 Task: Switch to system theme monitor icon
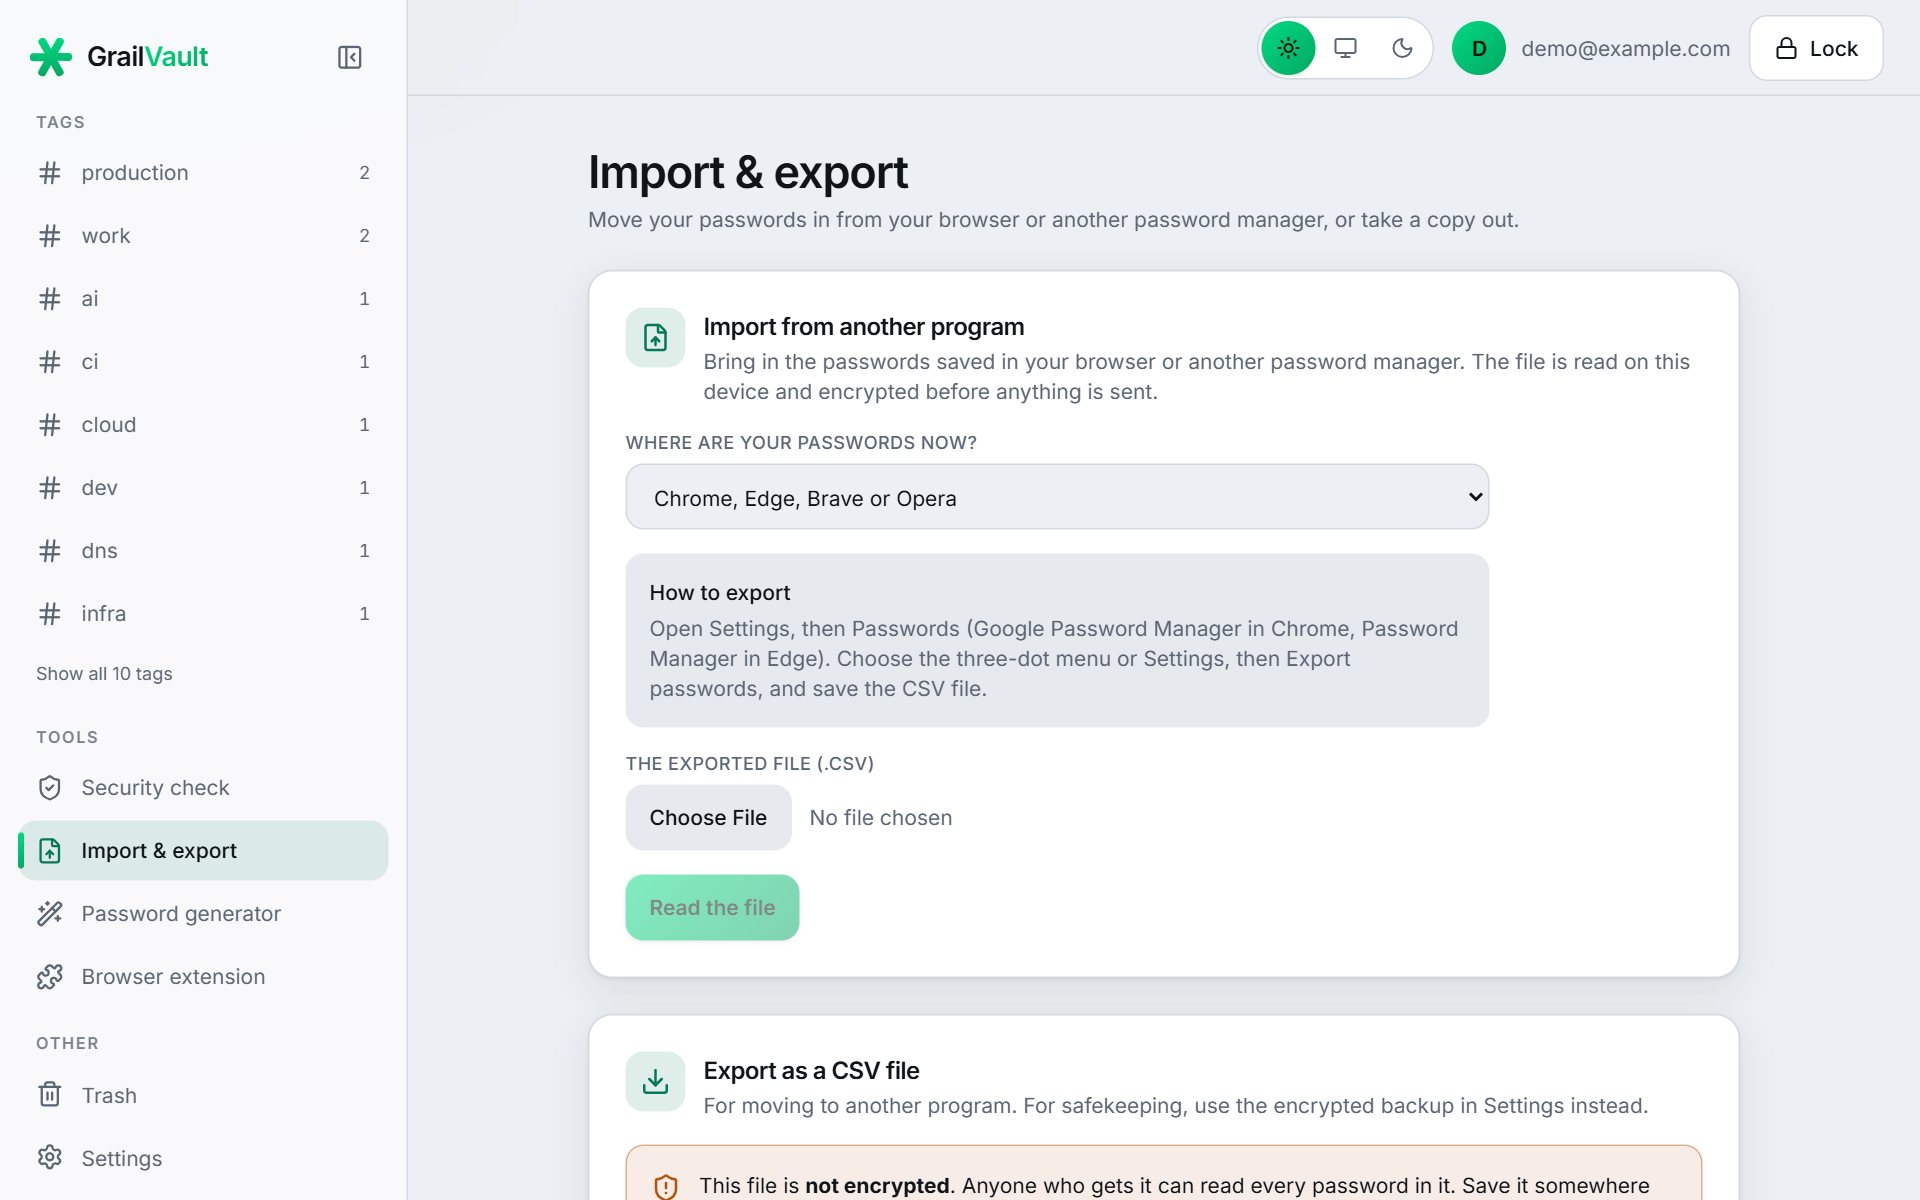point(1345,48)
